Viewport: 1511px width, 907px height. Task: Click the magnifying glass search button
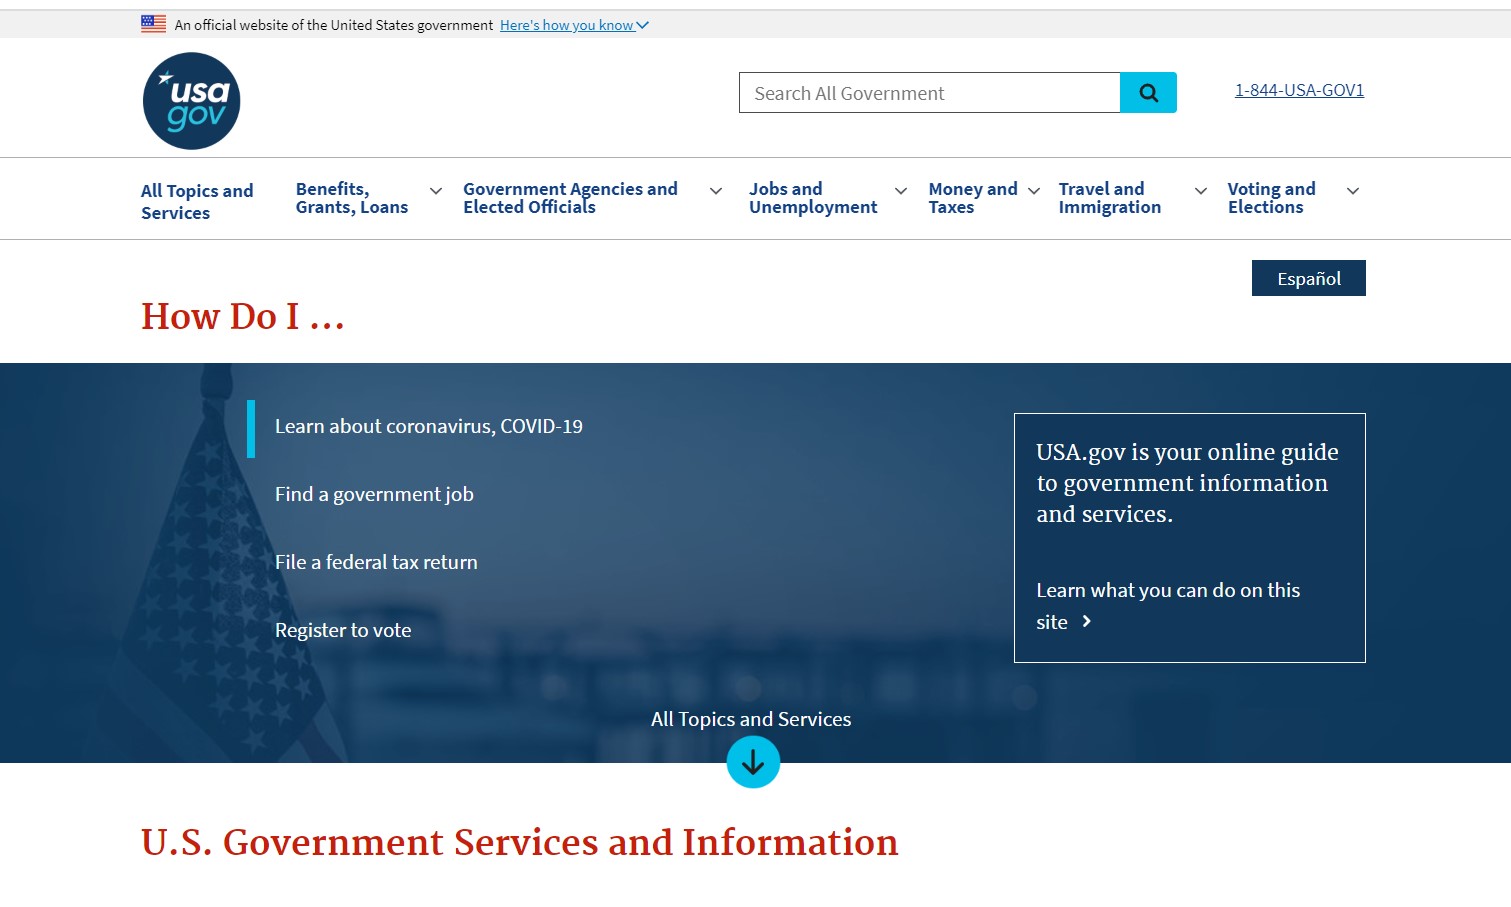1148,93
